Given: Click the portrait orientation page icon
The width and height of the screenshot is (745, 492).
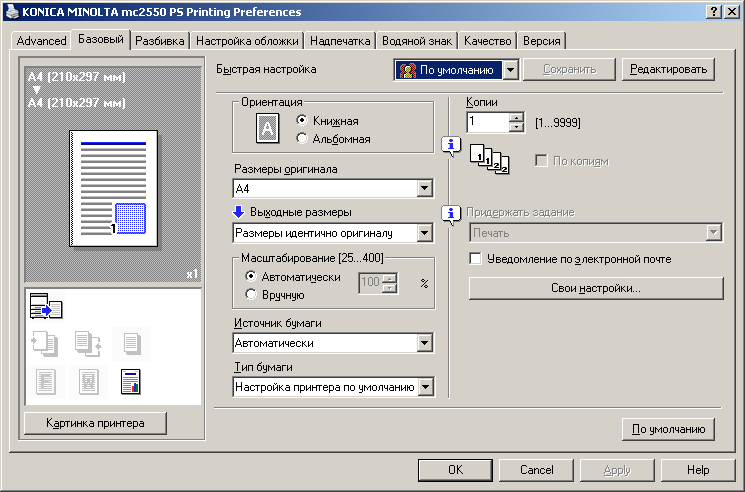Looking at the screenshot, I should pyautogui.click(x=267, y=128).
